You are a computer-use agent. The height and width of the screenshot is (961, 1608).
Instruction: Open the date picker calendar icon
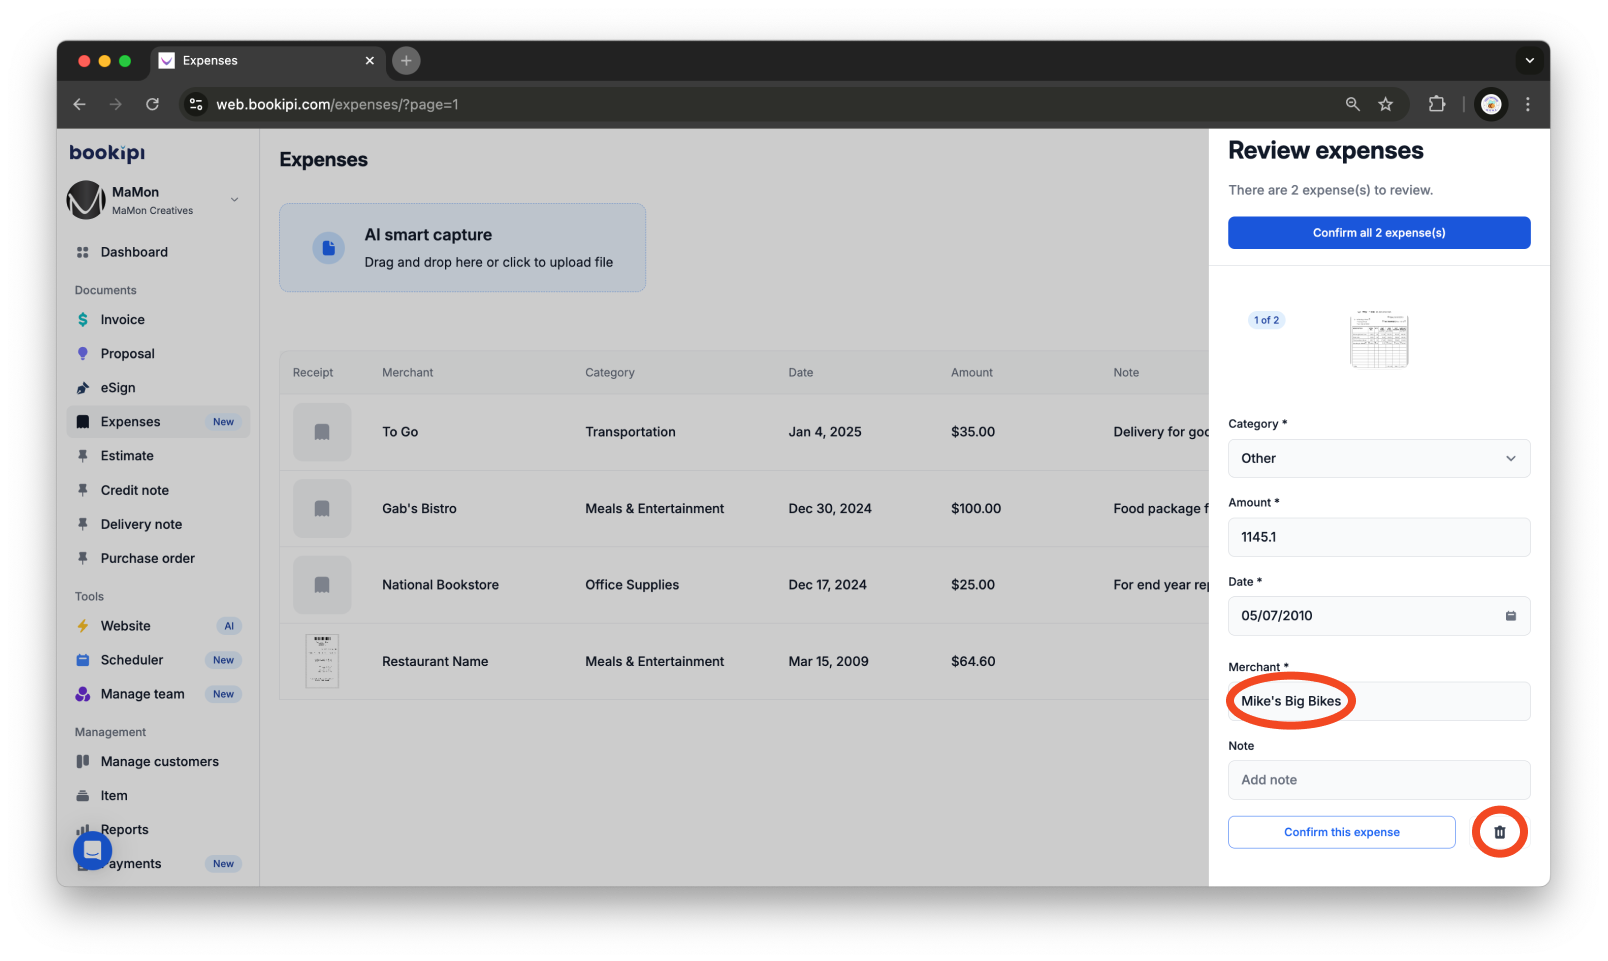[x=1511, y=616]
